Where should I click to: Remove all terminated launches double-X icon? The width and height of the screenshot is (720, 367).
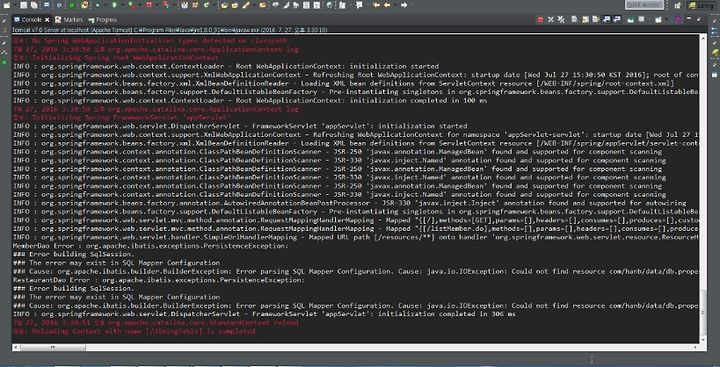coord(561,19)
